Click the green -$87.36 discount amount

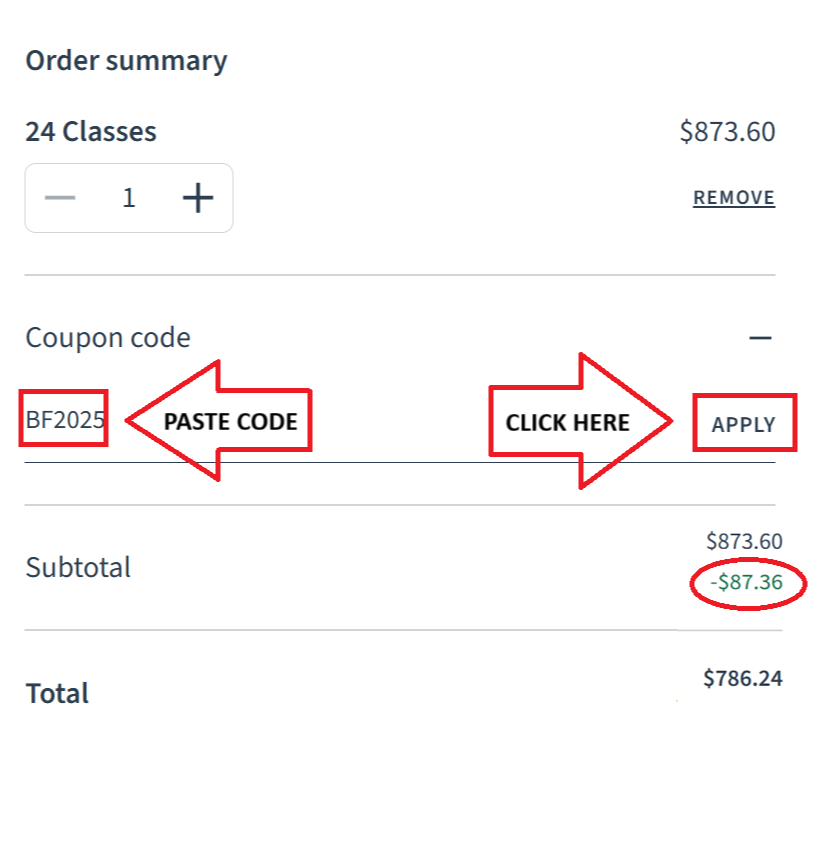click(x=746, y=581)
